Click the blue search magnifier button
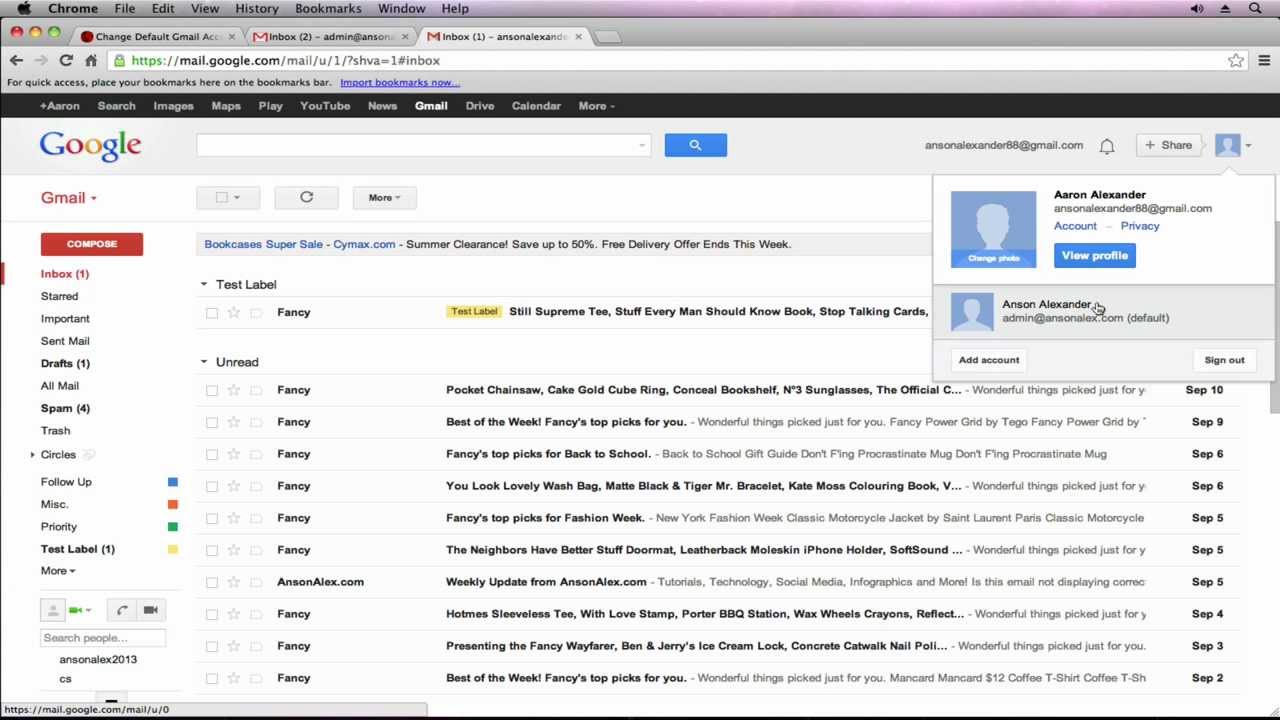1280x720 pixels. 695,145
